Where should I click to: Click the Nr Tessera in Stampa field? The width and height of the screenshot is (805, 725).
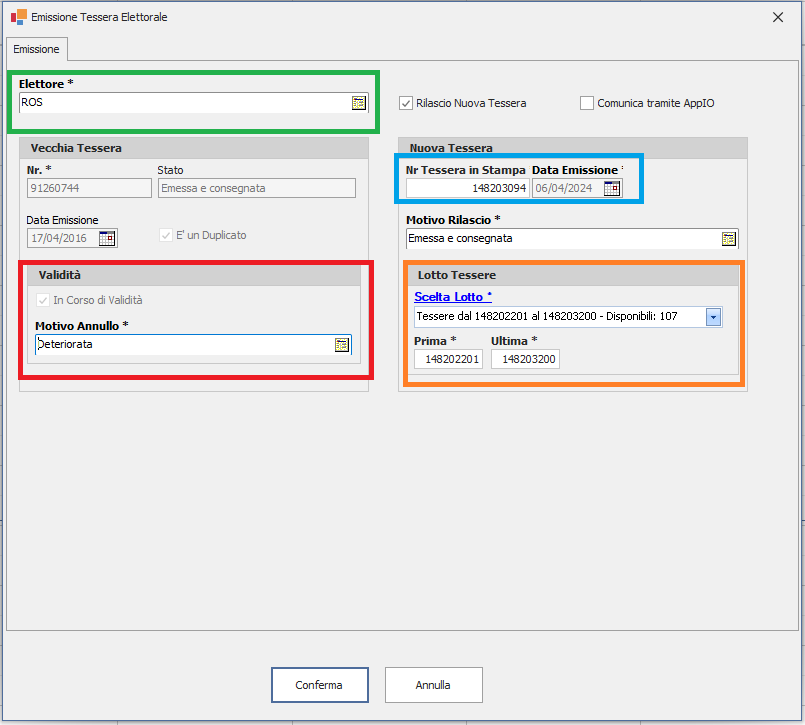(x=468, y=188)
